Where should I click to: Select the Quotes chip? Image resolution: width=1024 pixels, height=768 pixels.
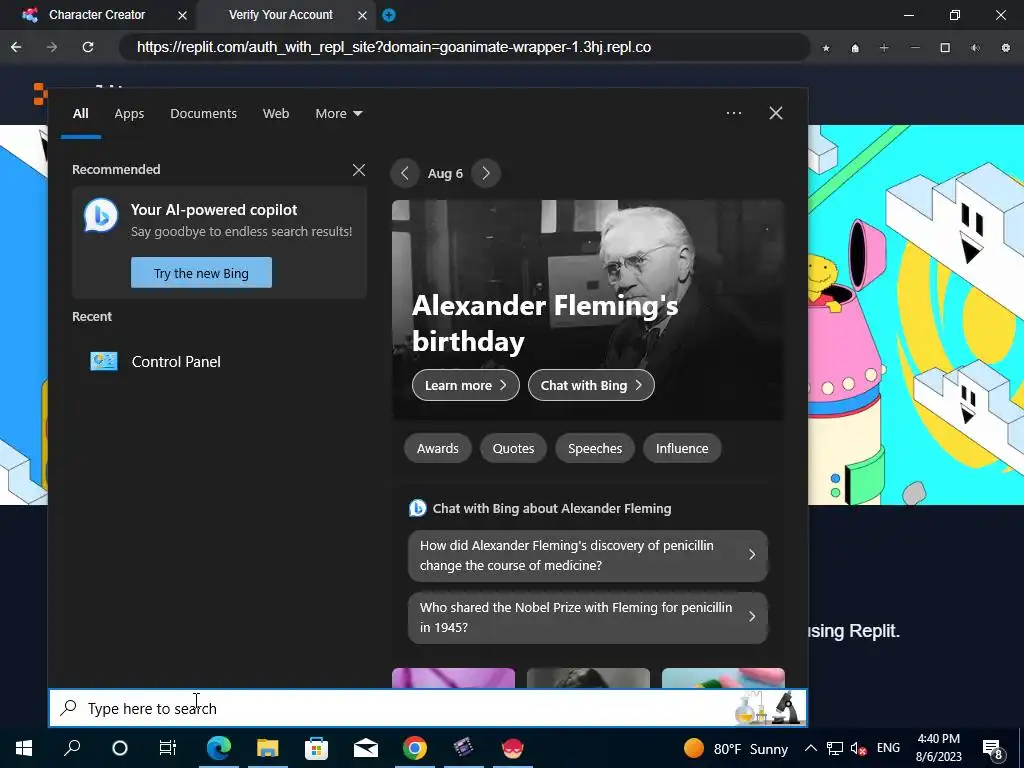(x=513, y=449)
